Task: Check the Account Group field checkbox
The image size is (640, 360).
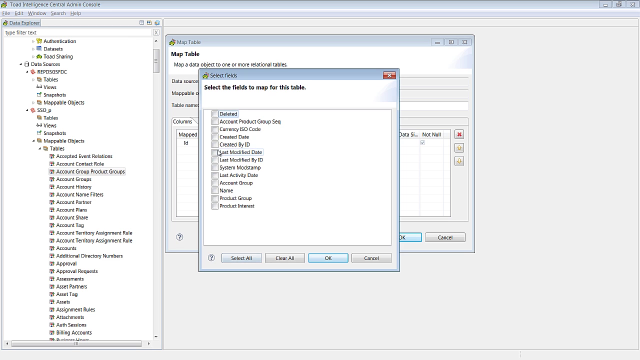Action: (215, 183)
